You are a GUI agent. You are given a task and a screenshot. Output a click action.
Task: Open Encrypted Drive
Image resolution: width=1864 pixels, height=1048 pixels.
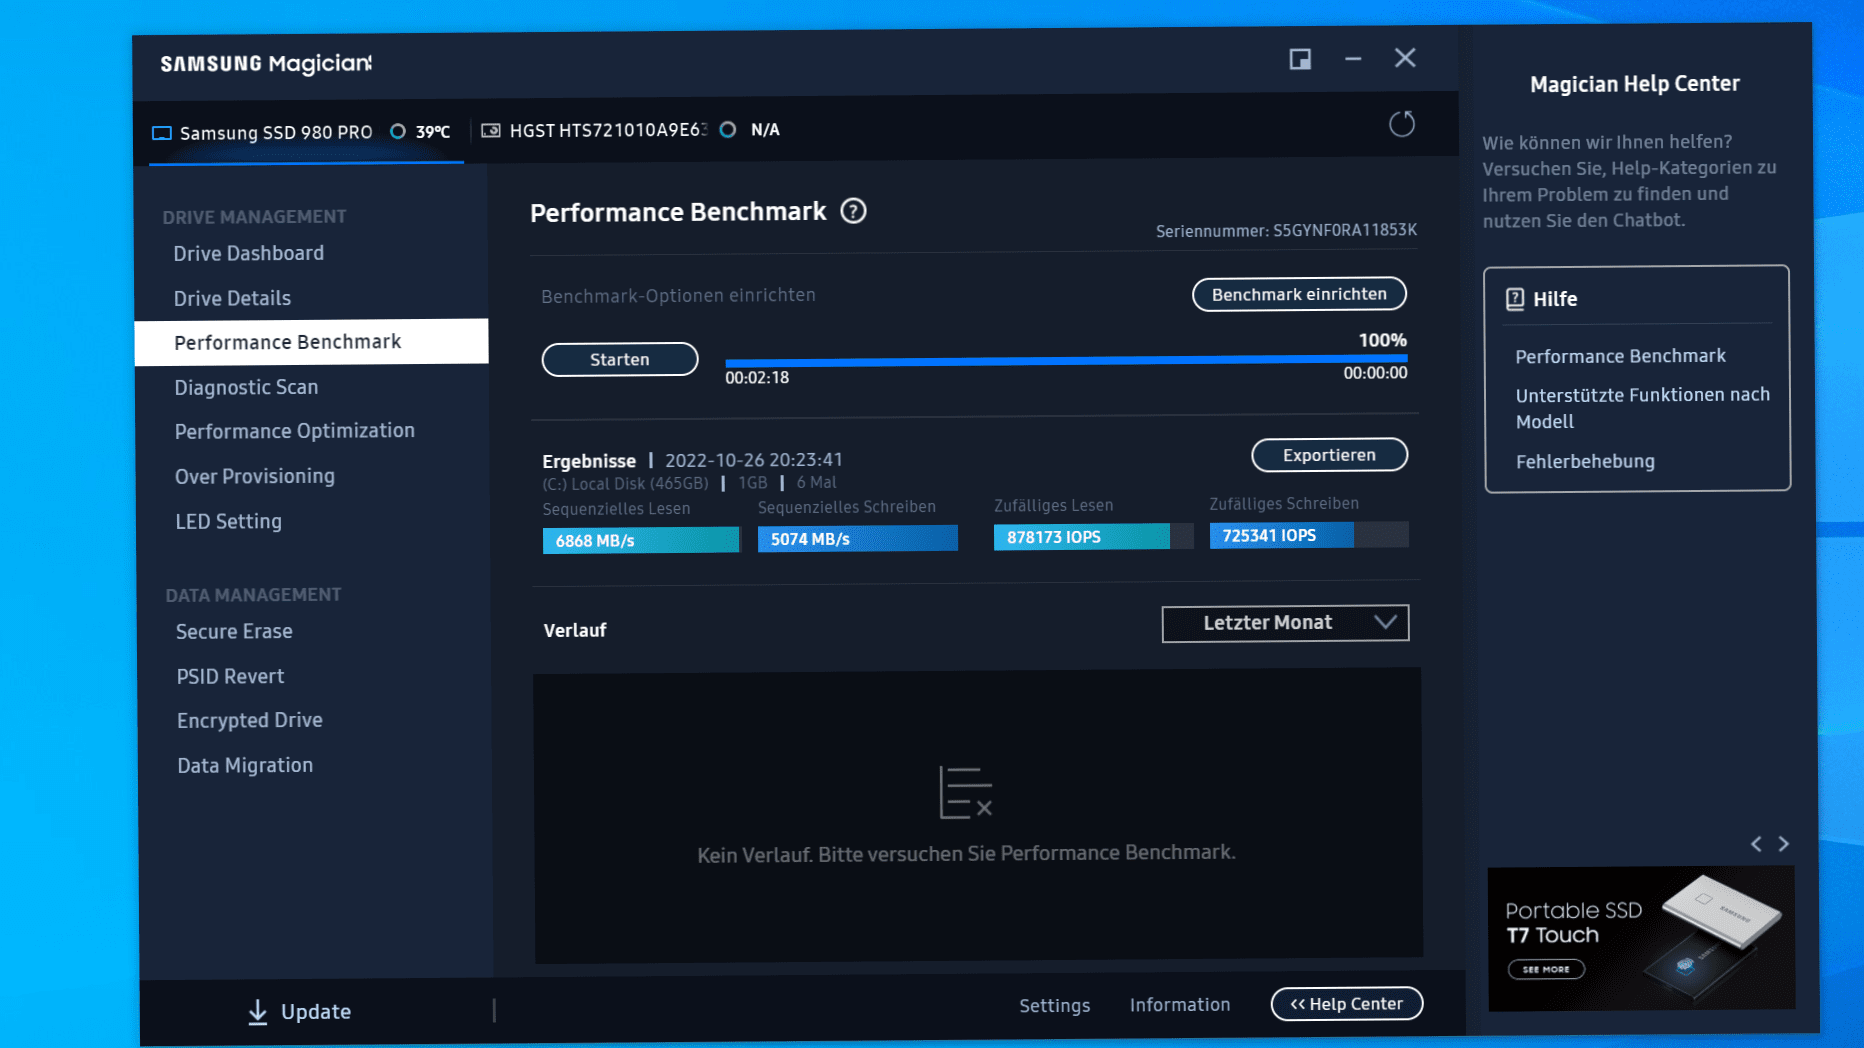(250, 720)
